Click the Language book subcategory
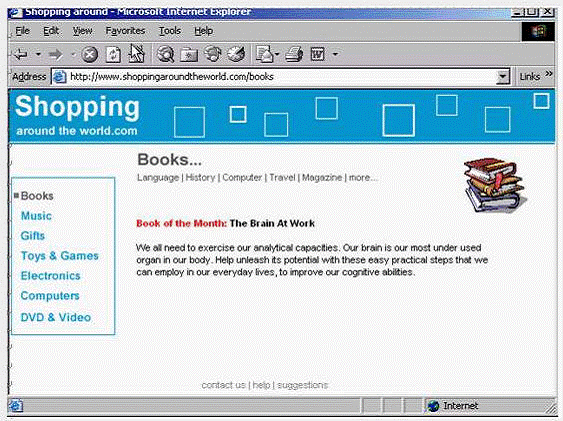Screen dimensions: 563x421 coord(158,178)
